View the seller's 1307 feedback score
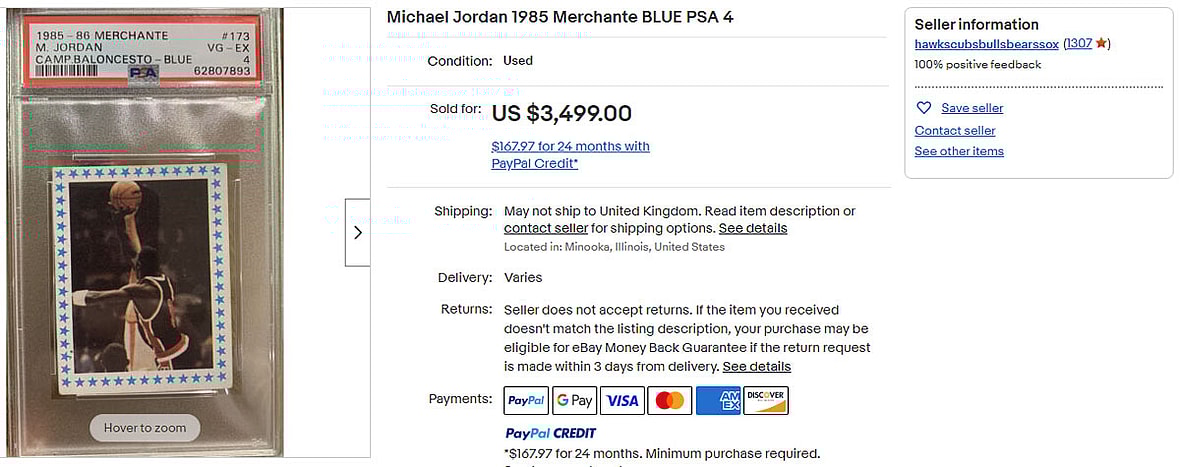The height and width of the screenshot is (467, 1180). [1078, 44]
